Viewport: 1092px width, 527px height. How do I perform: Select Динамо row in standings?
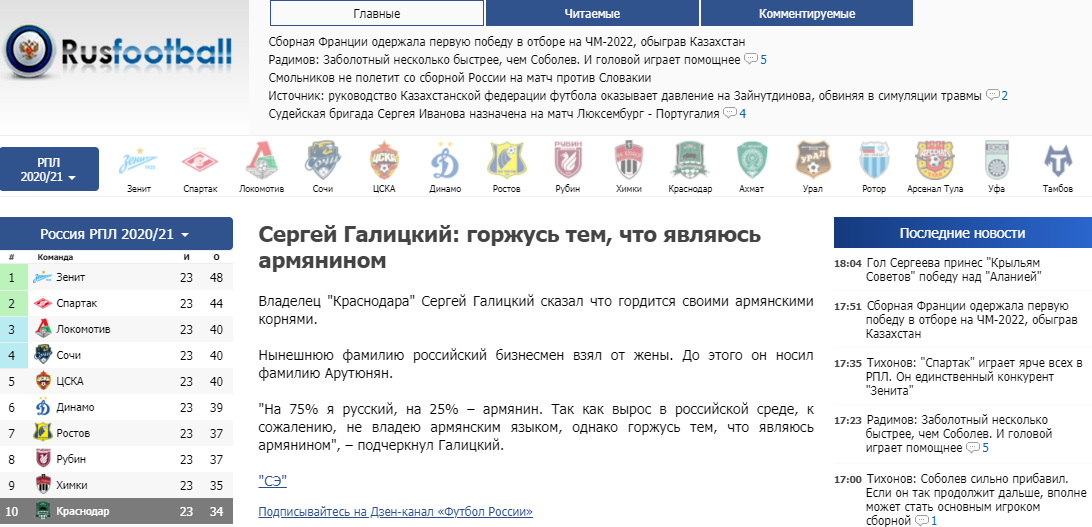116,407
